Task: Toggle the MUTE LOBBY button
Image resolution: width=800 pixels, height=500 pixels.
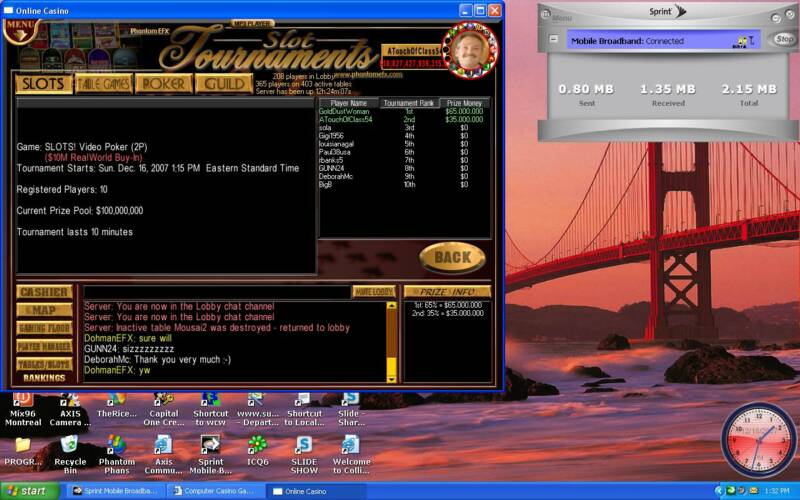Action: pyautogui.click(x=374, y=292)
